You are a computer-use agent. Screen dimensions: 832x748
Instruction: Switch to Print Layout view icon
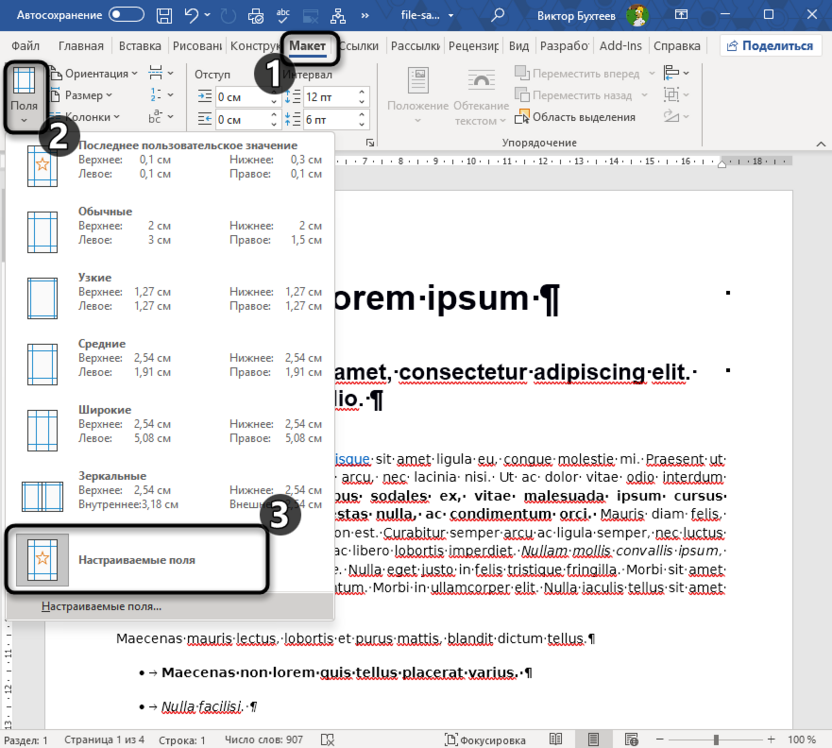tap(593, 739)
